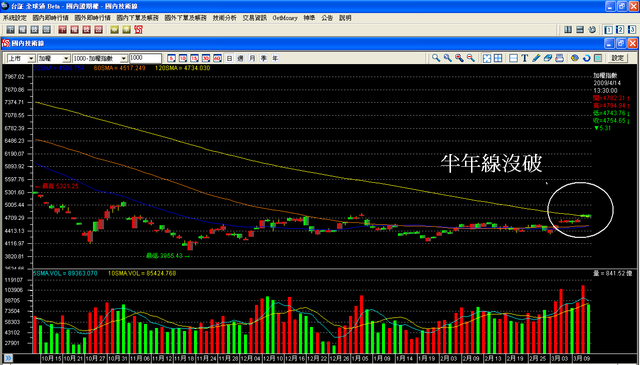
Task: Switch chart to yearly 年 period
Action: (x=275, y=58)
